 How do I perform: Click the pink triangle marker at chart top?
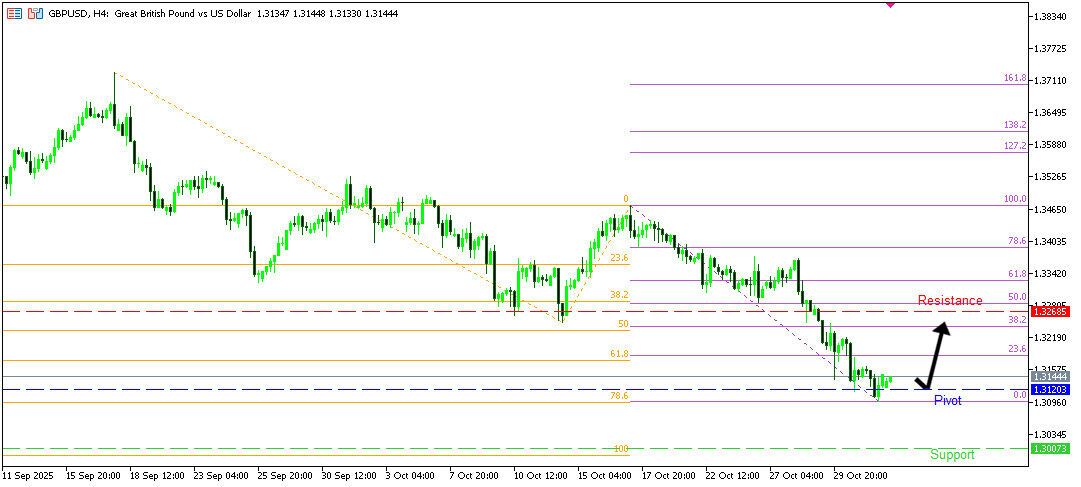tap(890, 5)
